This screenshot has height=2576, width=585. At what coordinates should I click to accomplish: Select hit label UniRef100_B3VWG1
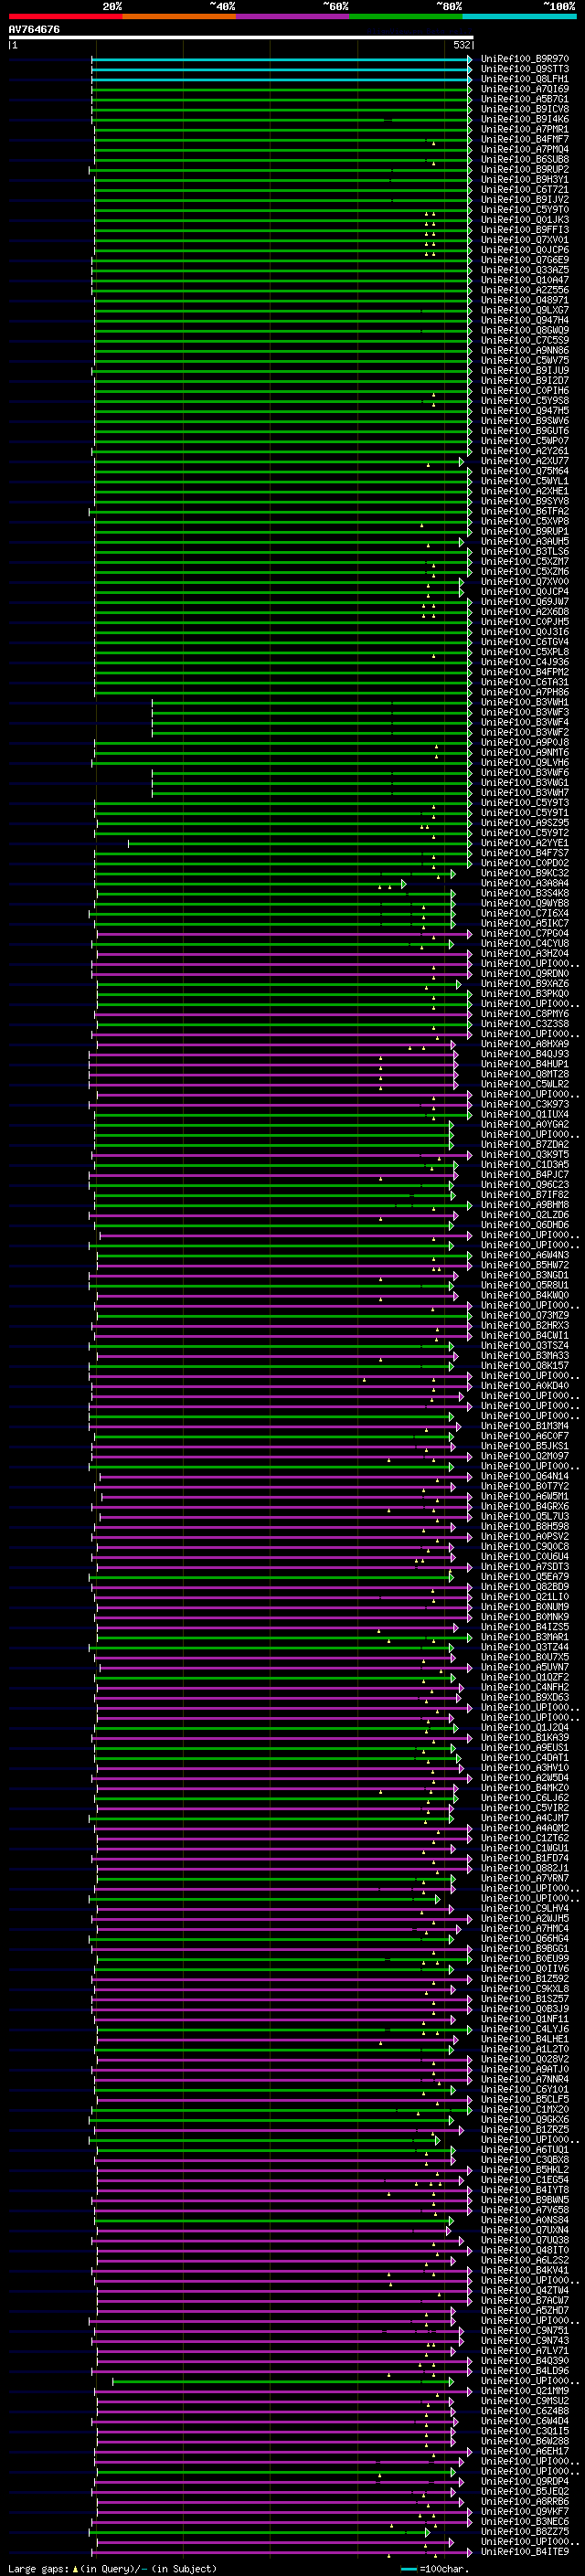pos(525,782)
